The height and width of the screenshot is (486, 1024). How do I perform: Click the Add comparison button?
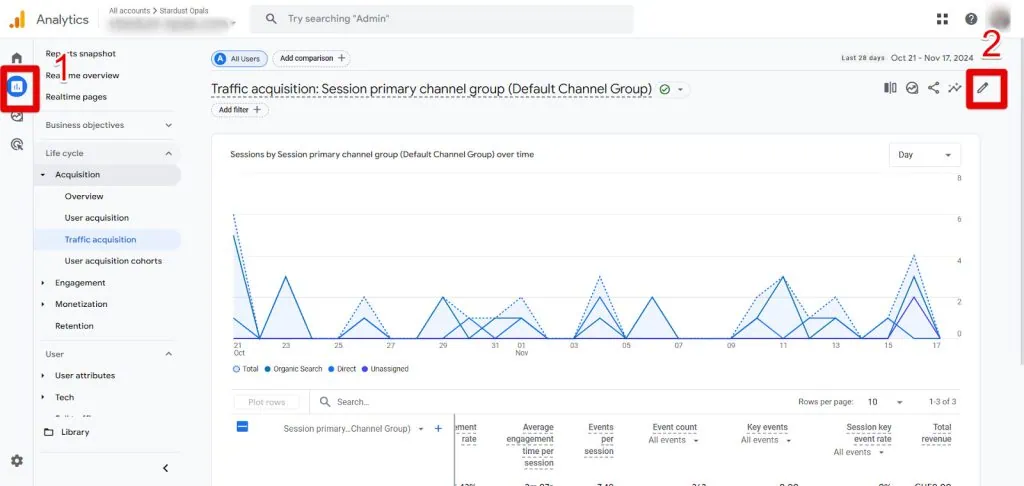tap(312, 59)
